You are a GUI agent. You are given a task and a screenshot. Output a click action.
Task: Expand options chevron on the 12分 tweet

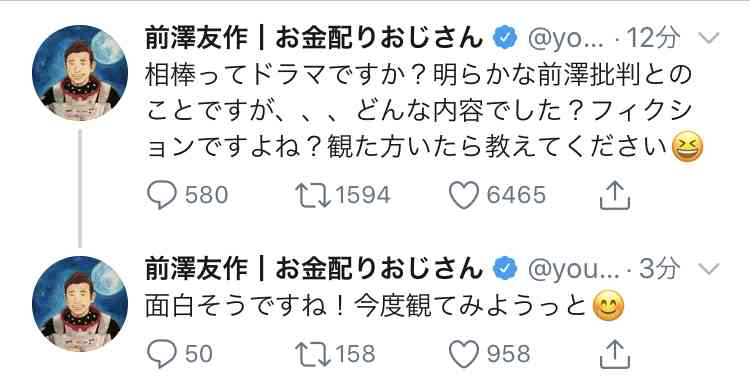pos(708,38)
